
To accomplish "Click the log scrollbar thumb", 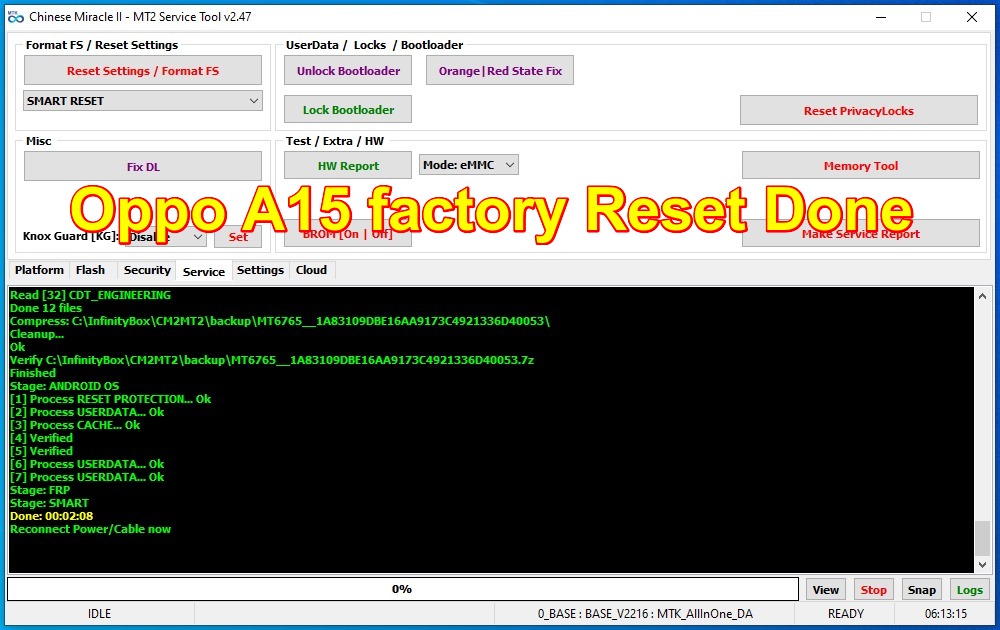I will pyautogui.click(x=982, y=539).
